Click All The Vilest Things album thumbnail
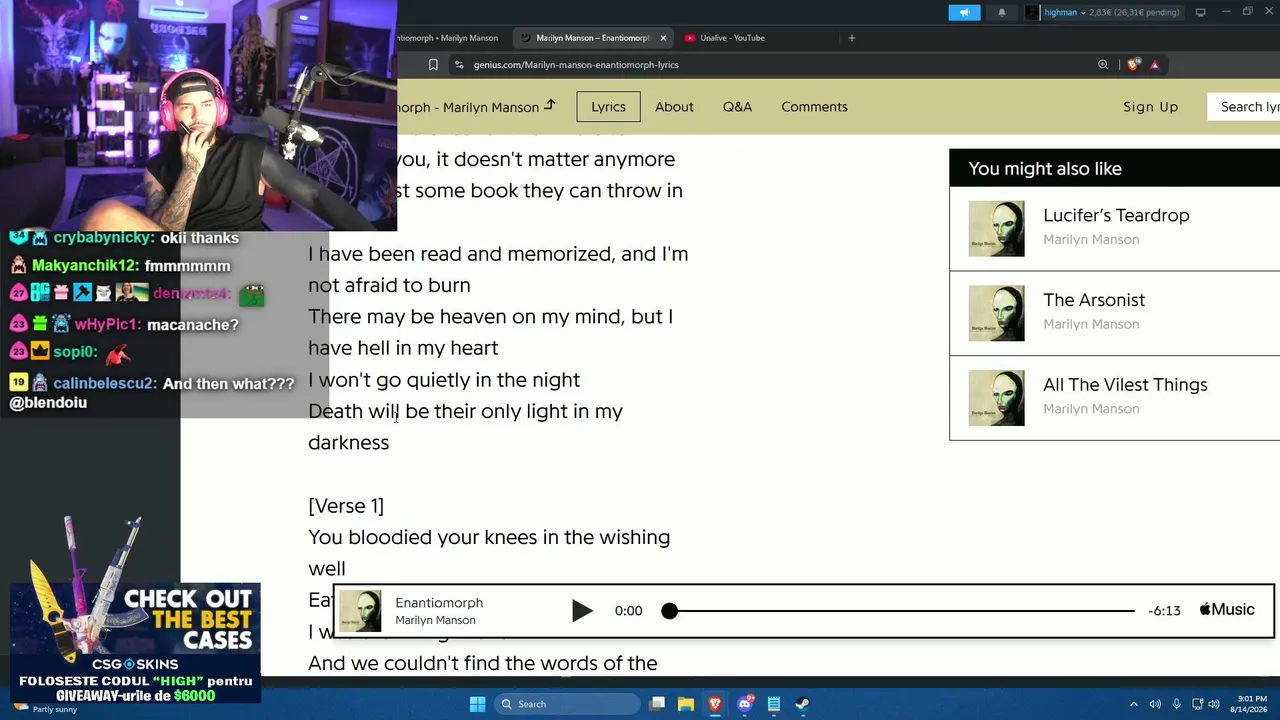Viewport: 1280px width, 720px height. pos(996,398)
